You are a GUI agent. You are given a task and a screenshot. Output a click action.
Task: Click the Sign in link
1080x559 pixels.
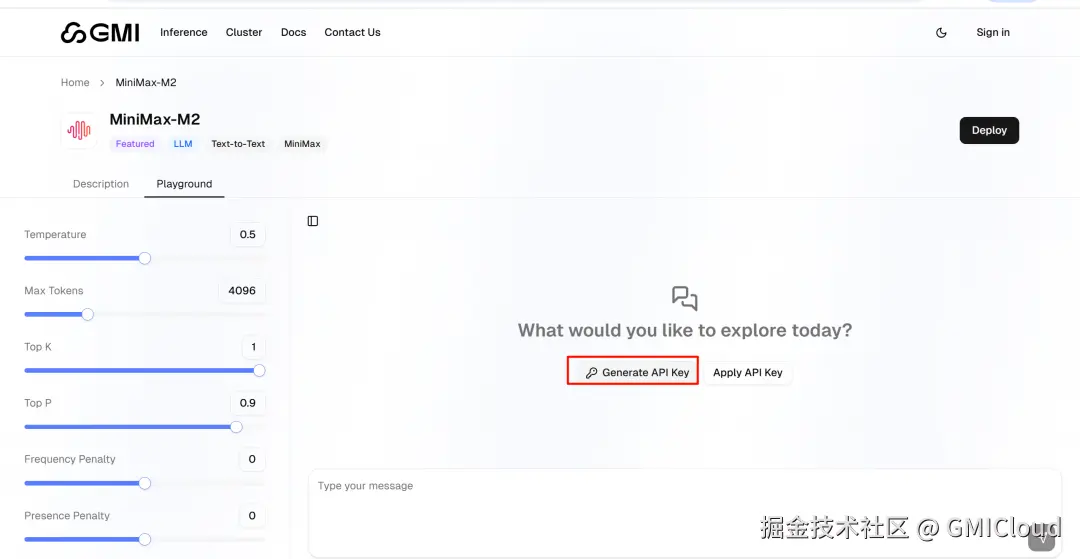[993, 32]
